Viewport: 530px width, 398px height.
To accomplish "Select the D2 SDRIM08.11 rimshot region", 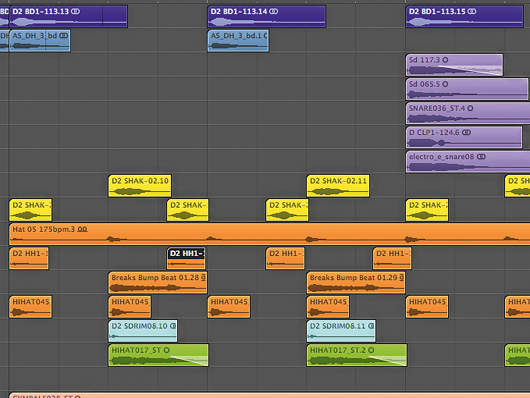I will point(341,331).
